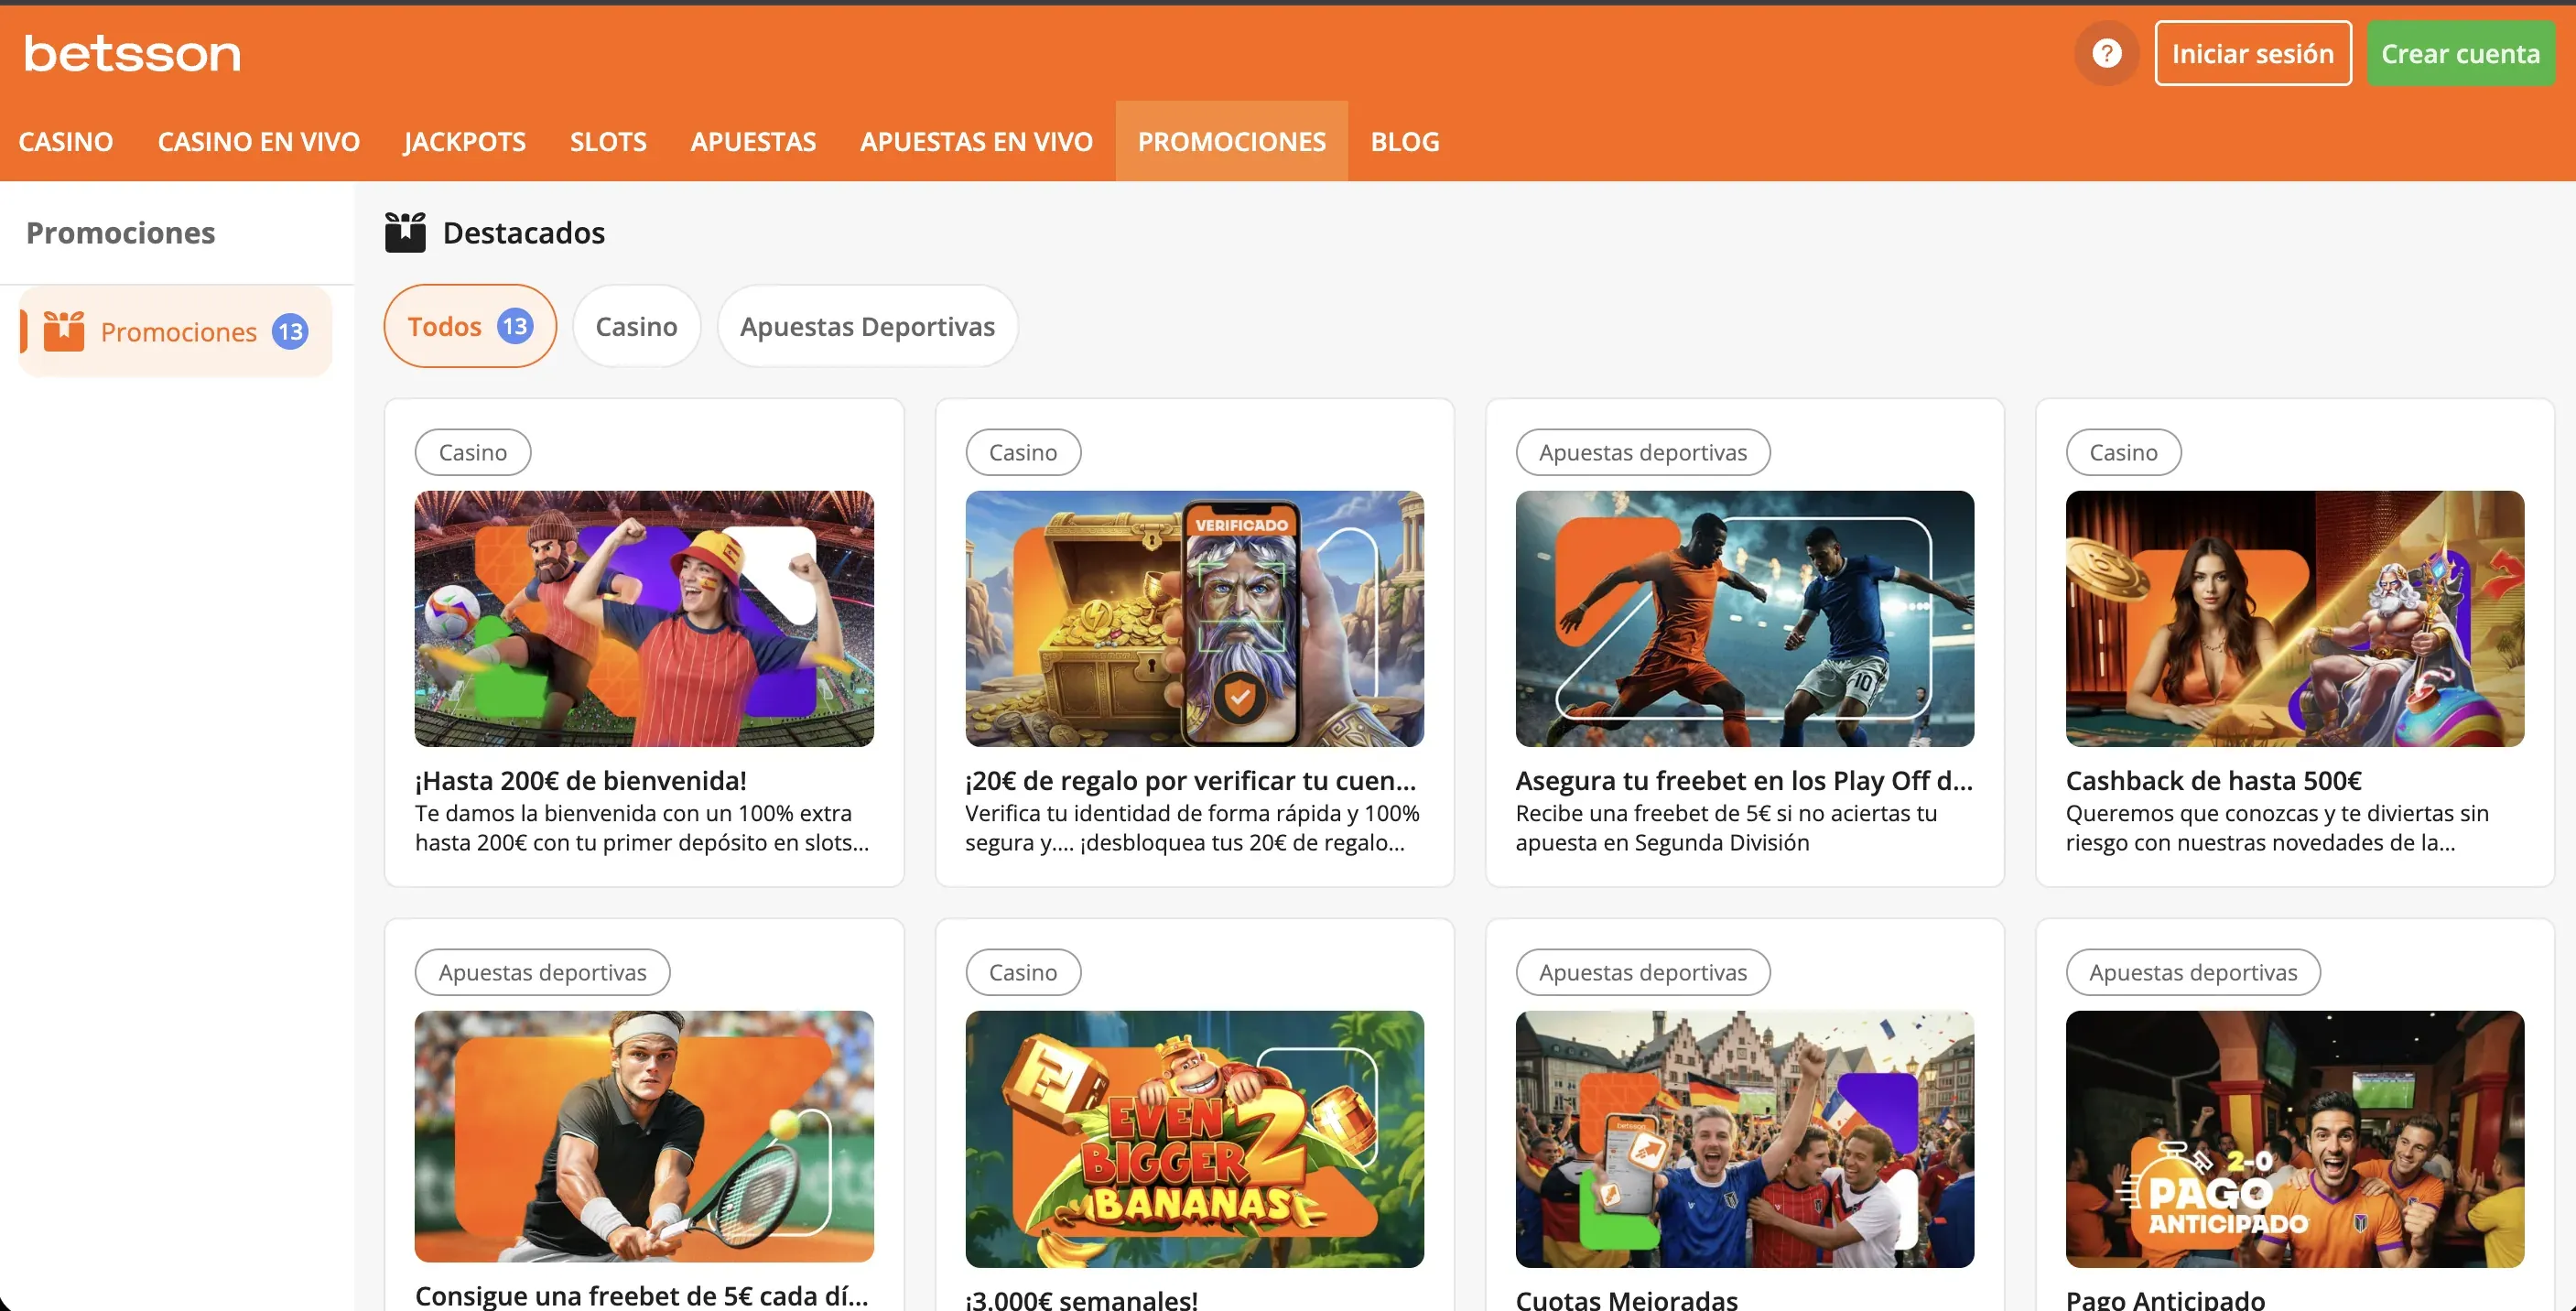Go to CASINO EN VIVO section

click(259, 141)
